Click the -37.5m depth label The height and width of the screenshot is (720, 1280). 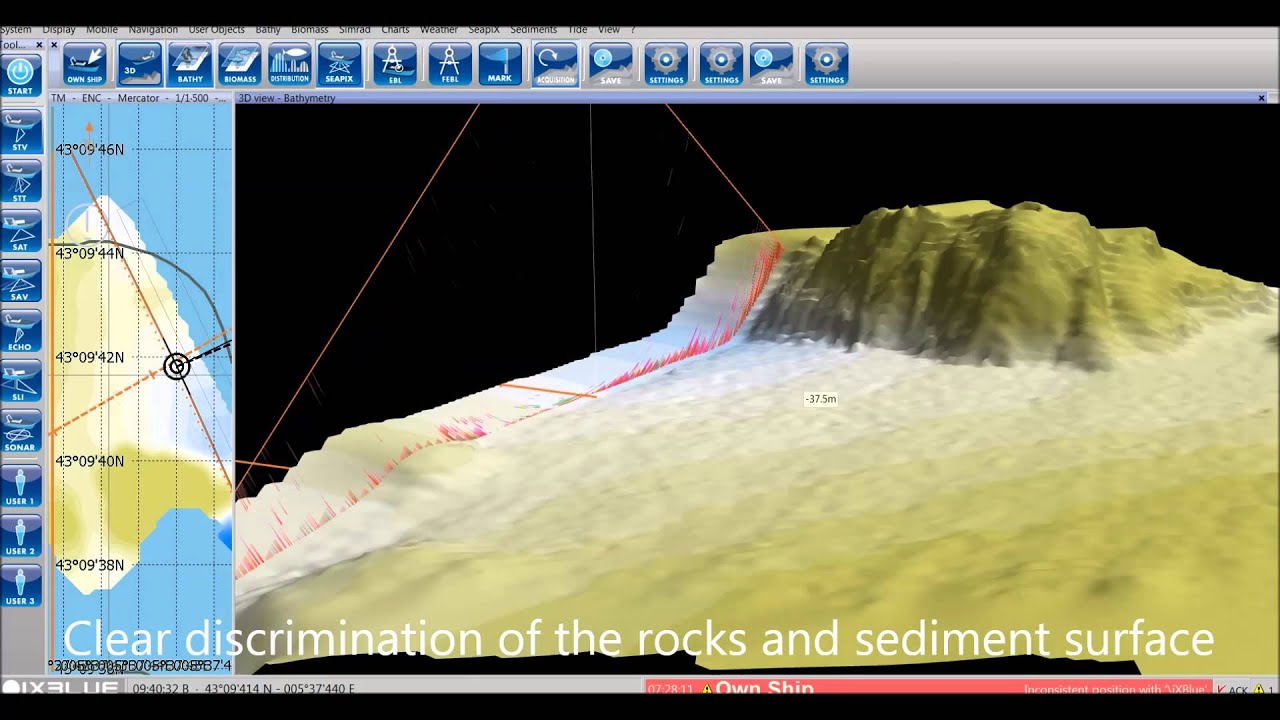point(821,399)
